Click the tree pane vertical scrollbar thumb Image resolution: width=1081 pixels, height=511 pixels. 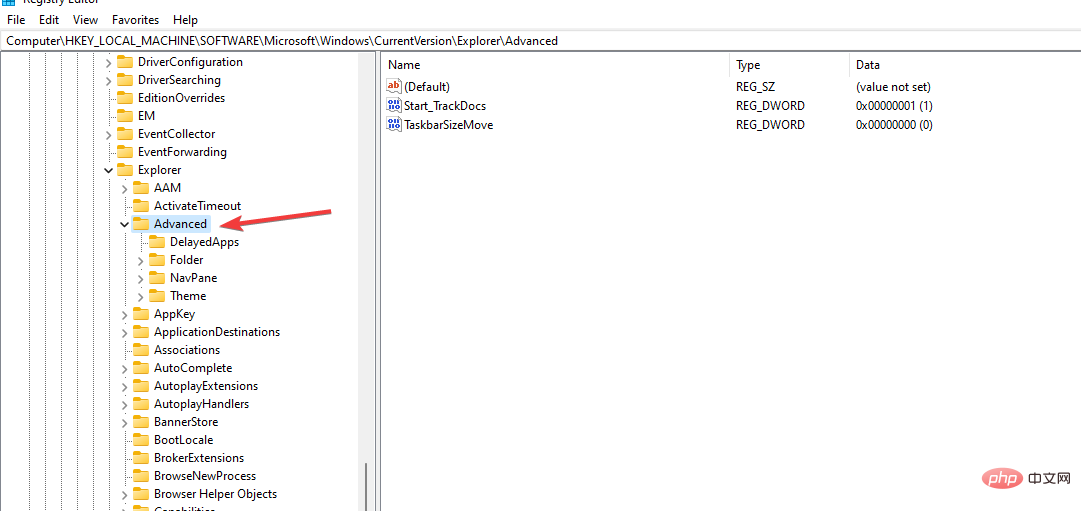pos(366,487)
